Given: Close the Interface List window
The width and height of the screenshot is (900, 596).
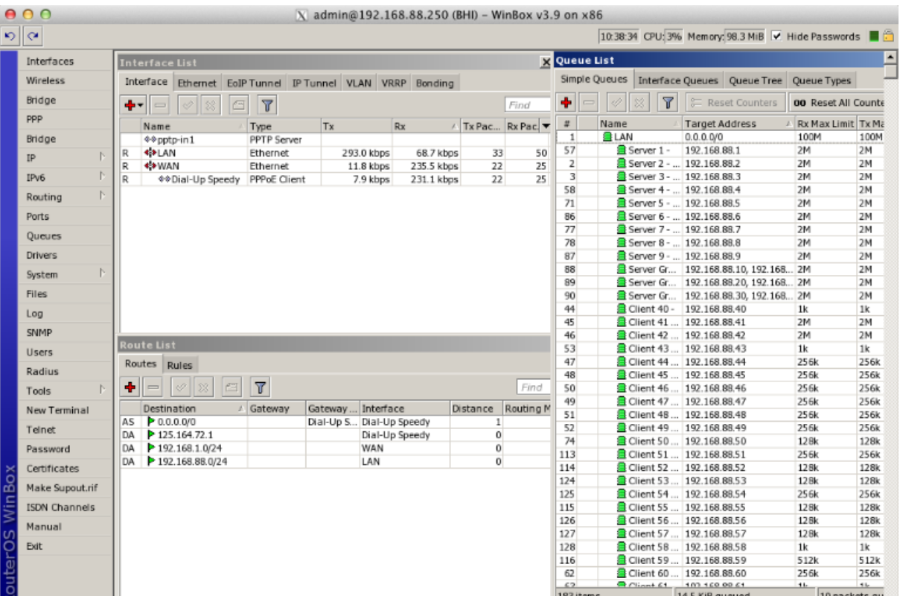Looking at the screenshot, I should tap(545, 62).
